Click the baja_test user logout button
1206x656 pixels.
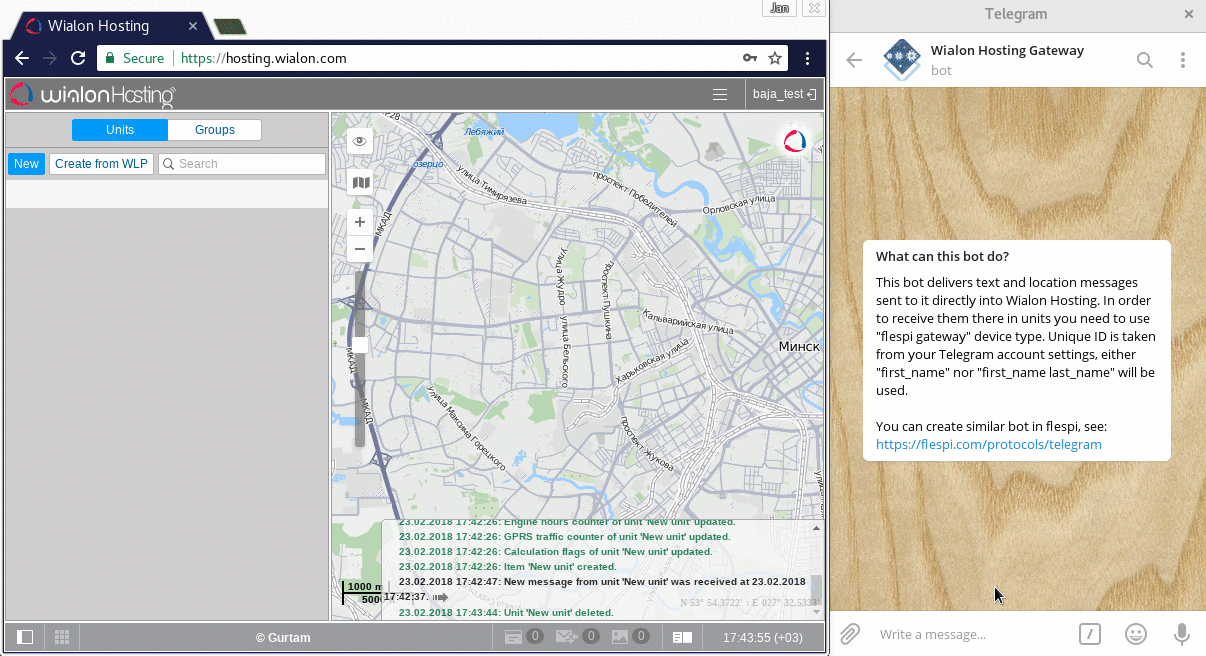(x=785, y=95)
